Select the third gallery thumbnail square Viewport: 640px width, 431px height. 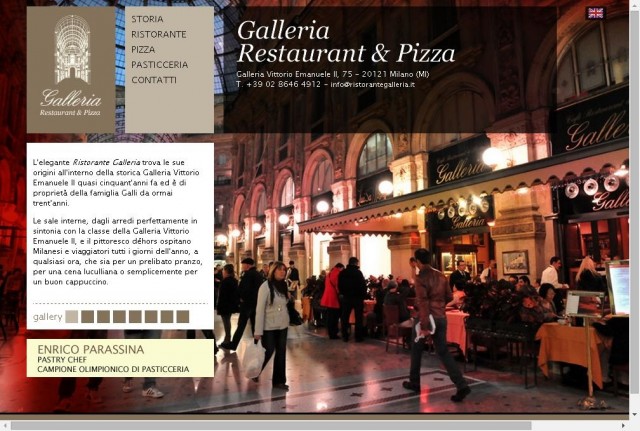pos(103,317)
